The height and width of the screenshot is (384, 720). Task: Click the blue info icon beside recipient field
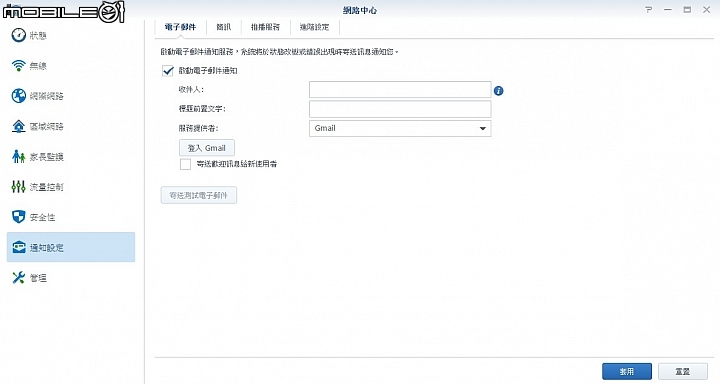(499, 91)
